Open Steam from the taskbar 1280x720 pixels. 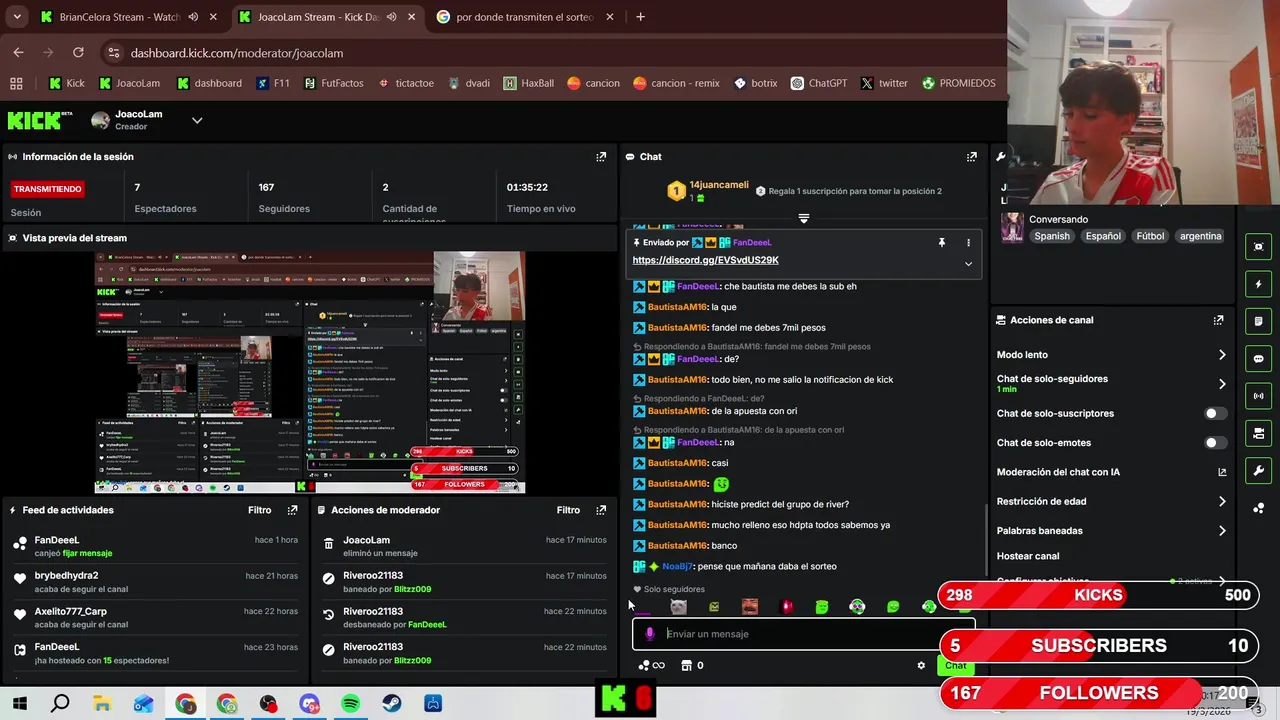pos(391,704)
